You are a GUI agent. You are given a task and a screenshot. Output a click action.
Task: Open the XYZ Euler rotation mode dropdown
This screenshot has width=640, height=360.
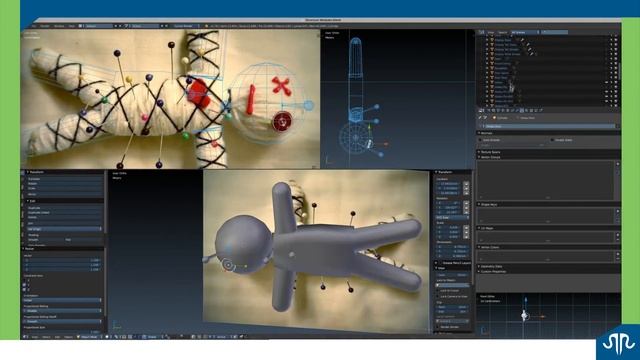[452, 218]
